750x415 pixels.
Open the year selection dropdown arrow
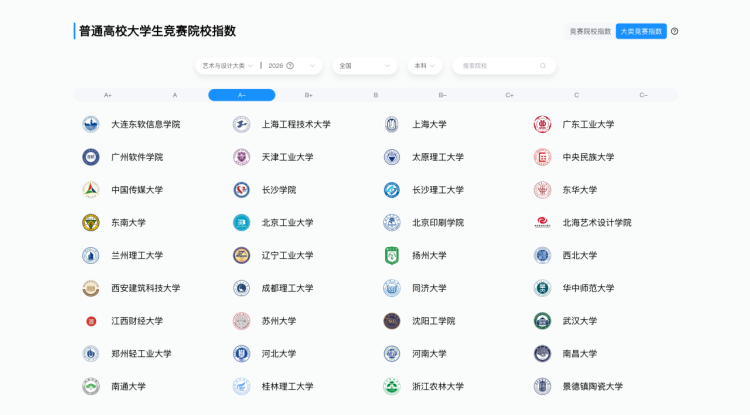point(312,66)
